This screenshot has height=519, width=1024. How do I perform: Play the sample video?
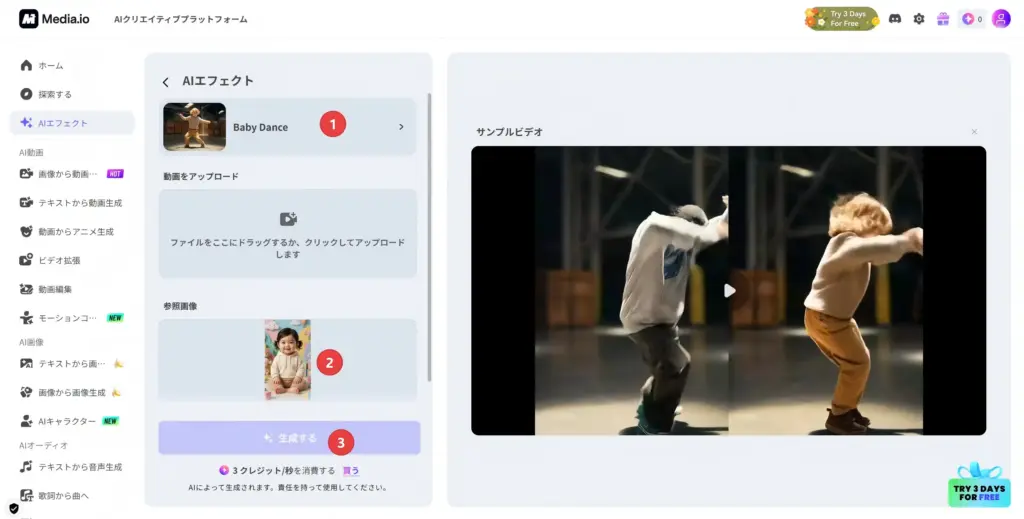pyautogui.click(x=729, y=291)
